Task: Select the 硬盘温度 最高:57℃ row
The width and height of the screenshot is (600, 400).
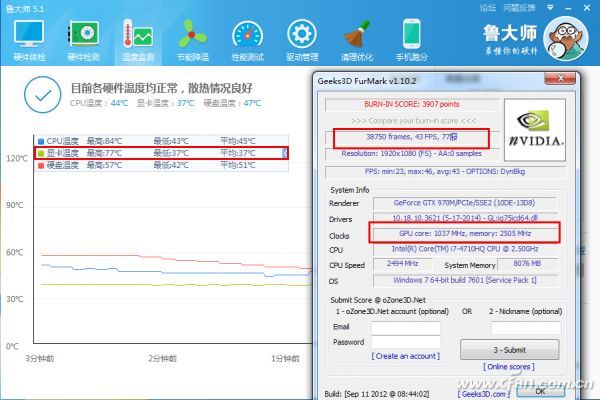Action: point(161,165)
